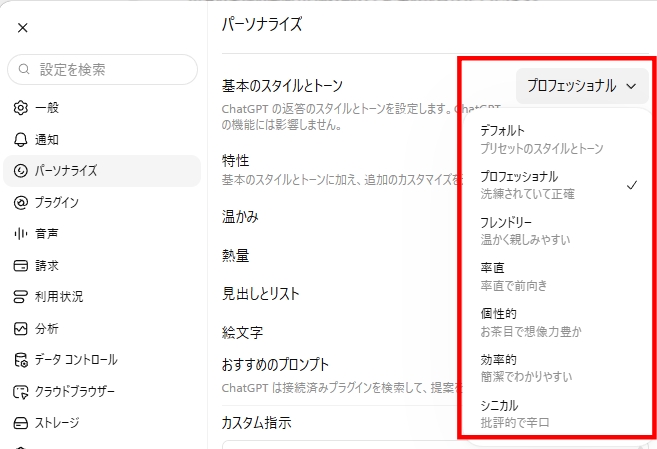Click the database icon for データ コントロール

(x=21, y=360)
